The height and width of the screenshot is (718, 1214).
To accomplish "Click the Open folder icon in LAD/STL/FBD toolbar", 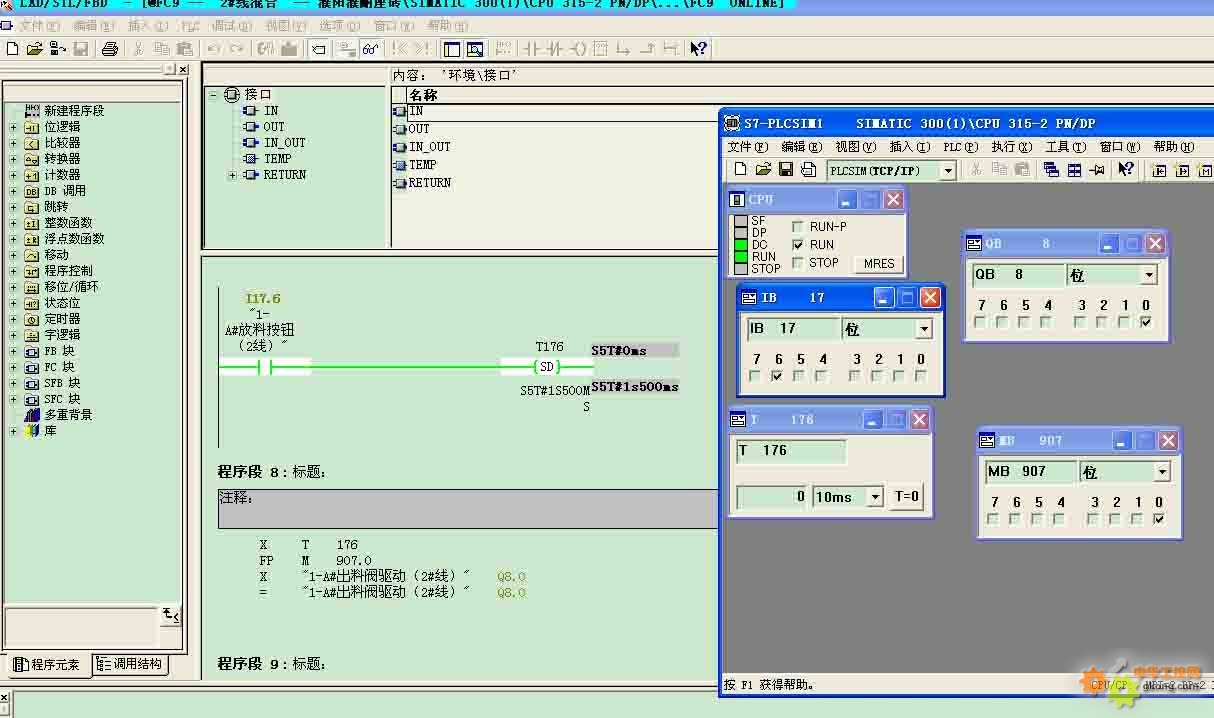I will coord(34,48).
